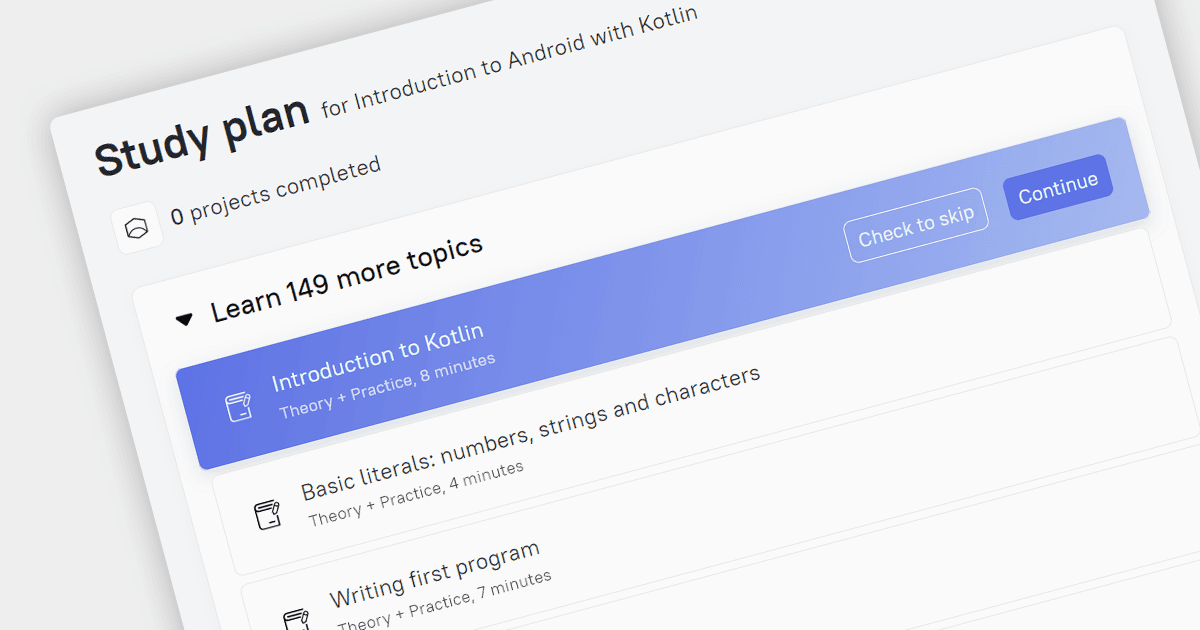Click the Study plan heading
Image resolution: width=1200 pixels, height=630 pixels.
(202, 139)
